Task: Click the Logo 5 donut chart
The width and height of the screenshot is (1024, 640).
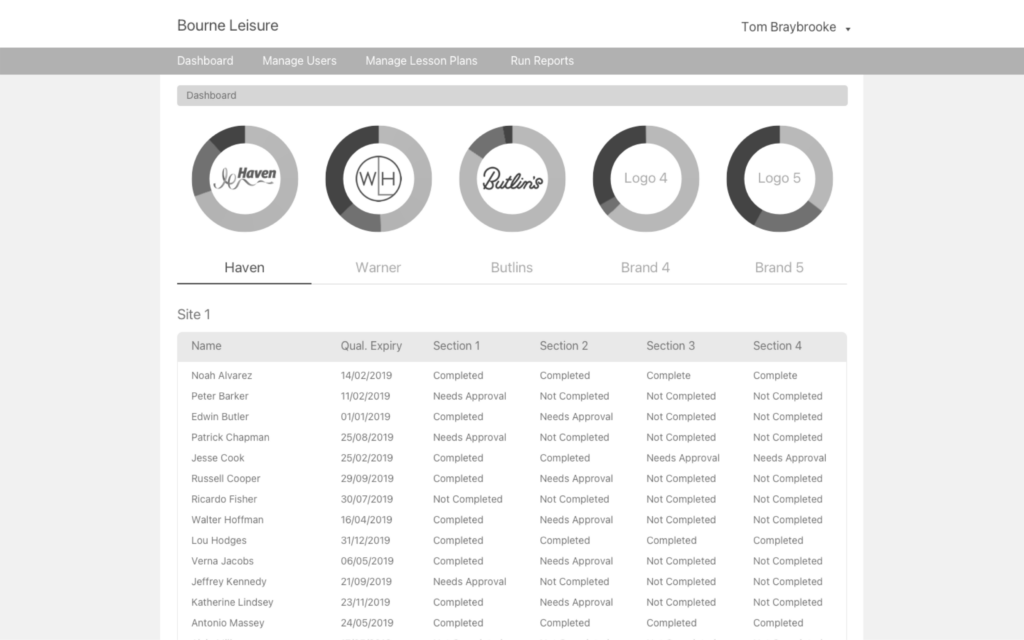Action: 780,178
